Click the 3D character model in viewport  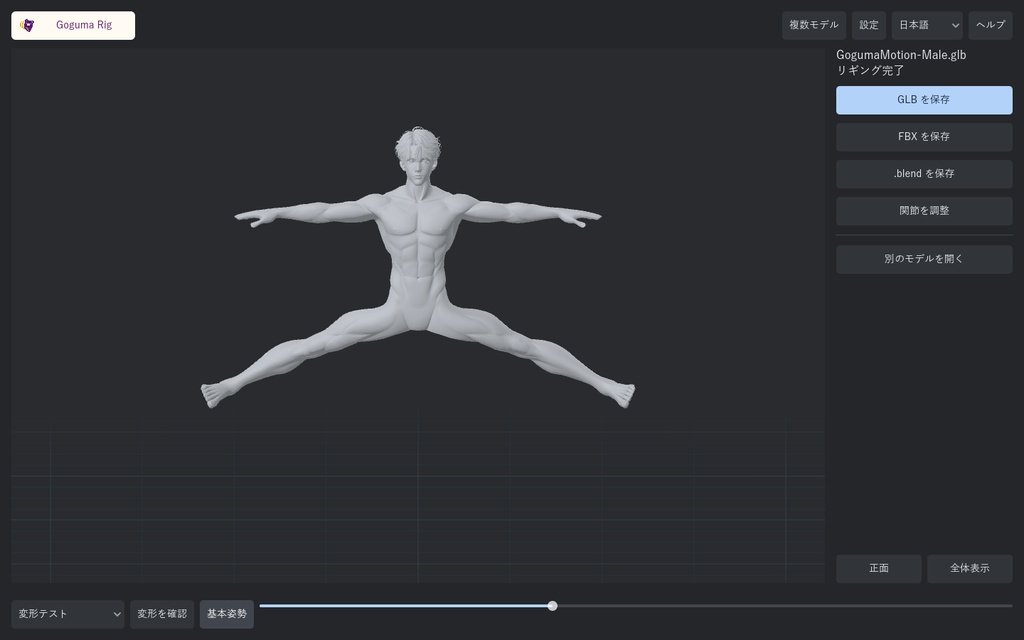[x=418, y=268]
